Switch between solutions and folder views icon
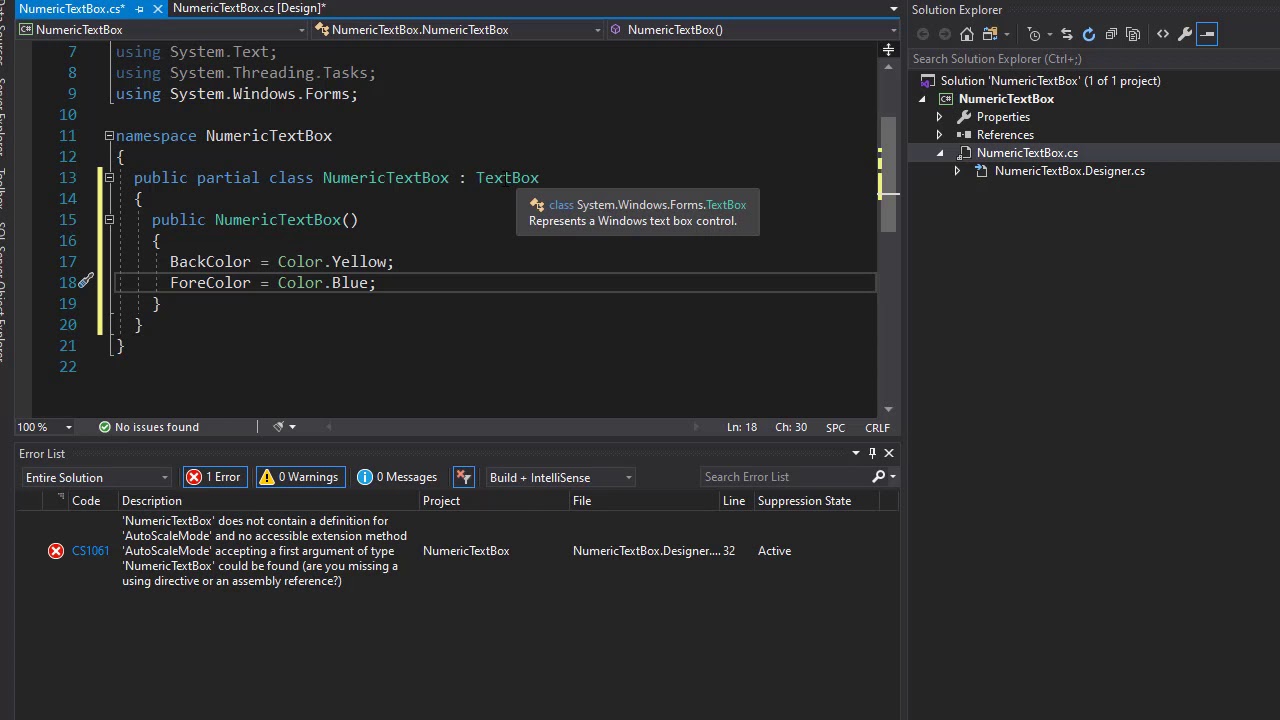1280x720 pixels. 988,34
